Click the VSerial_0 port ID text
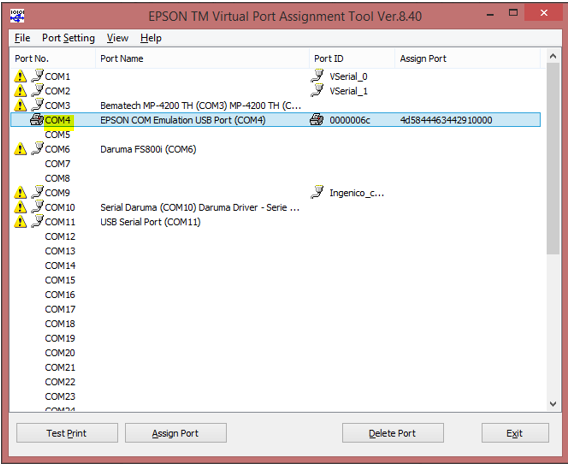 pos(348,76)
